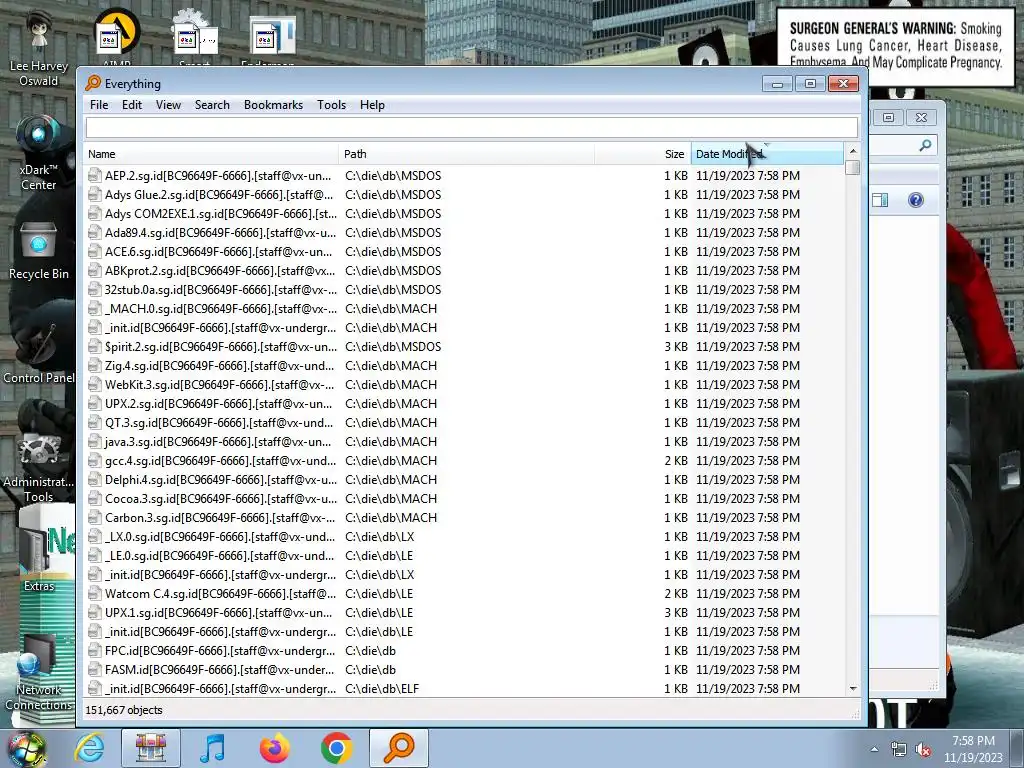Click the help icon in the background window
Viewport: 1024px width, 768px height.
click(916, 200)
